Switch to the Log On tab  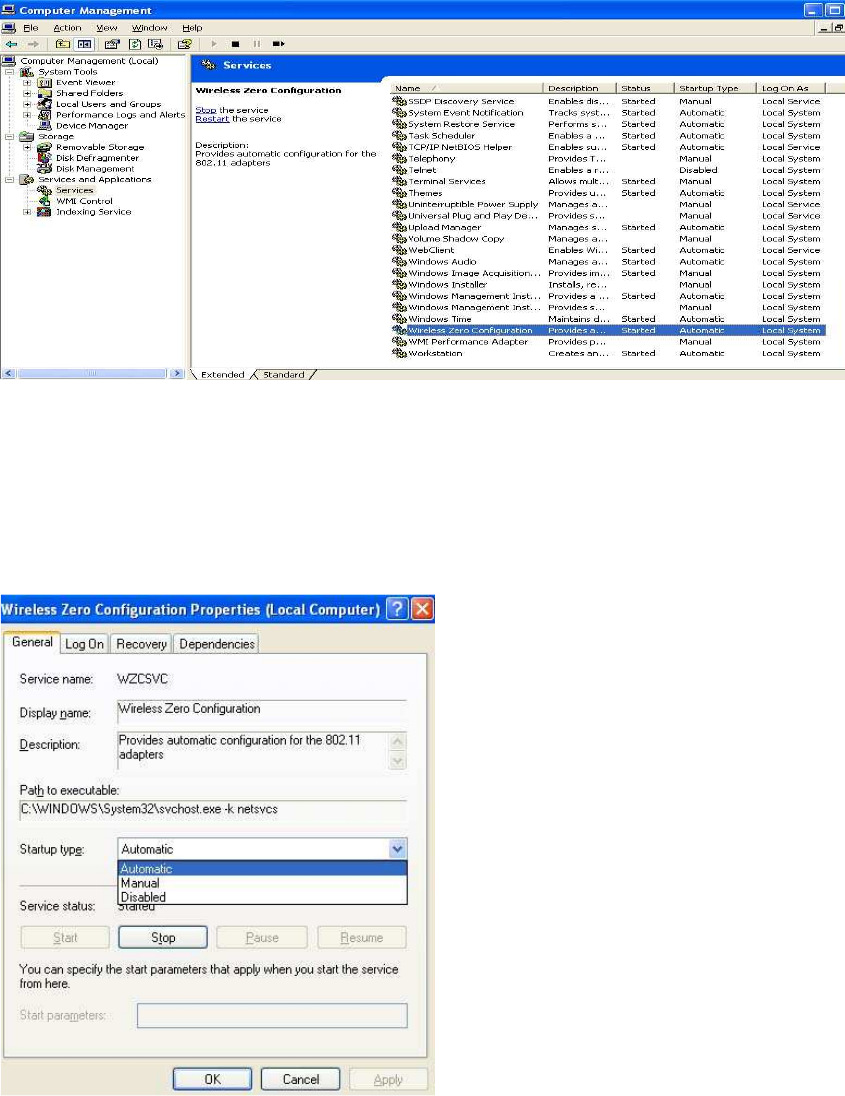tap(85, 644)
